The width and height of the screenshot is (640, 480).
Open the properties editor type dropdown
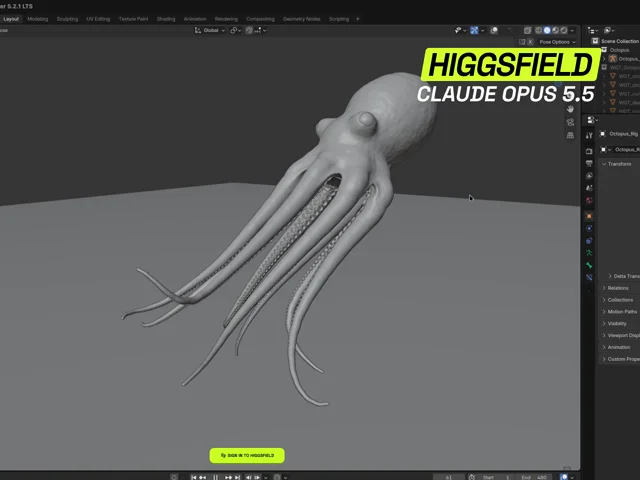[x=592, y=120]
